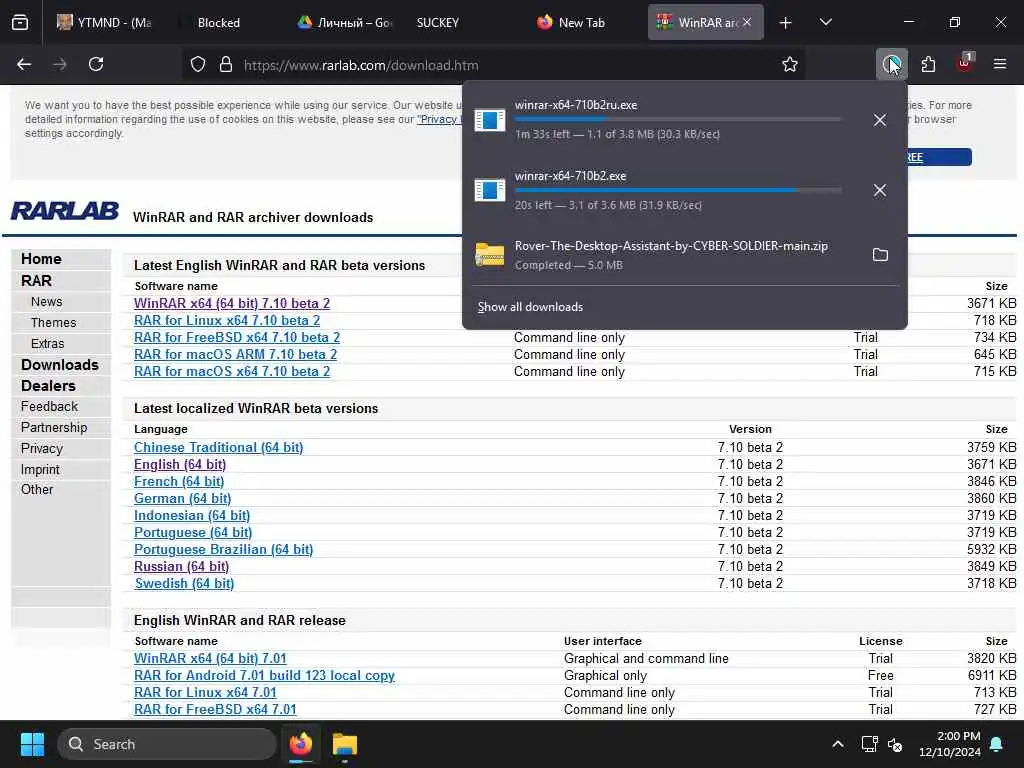
Task: Click winrar-x64-710b2.exe progress bar
Action: tap(678, 190)
